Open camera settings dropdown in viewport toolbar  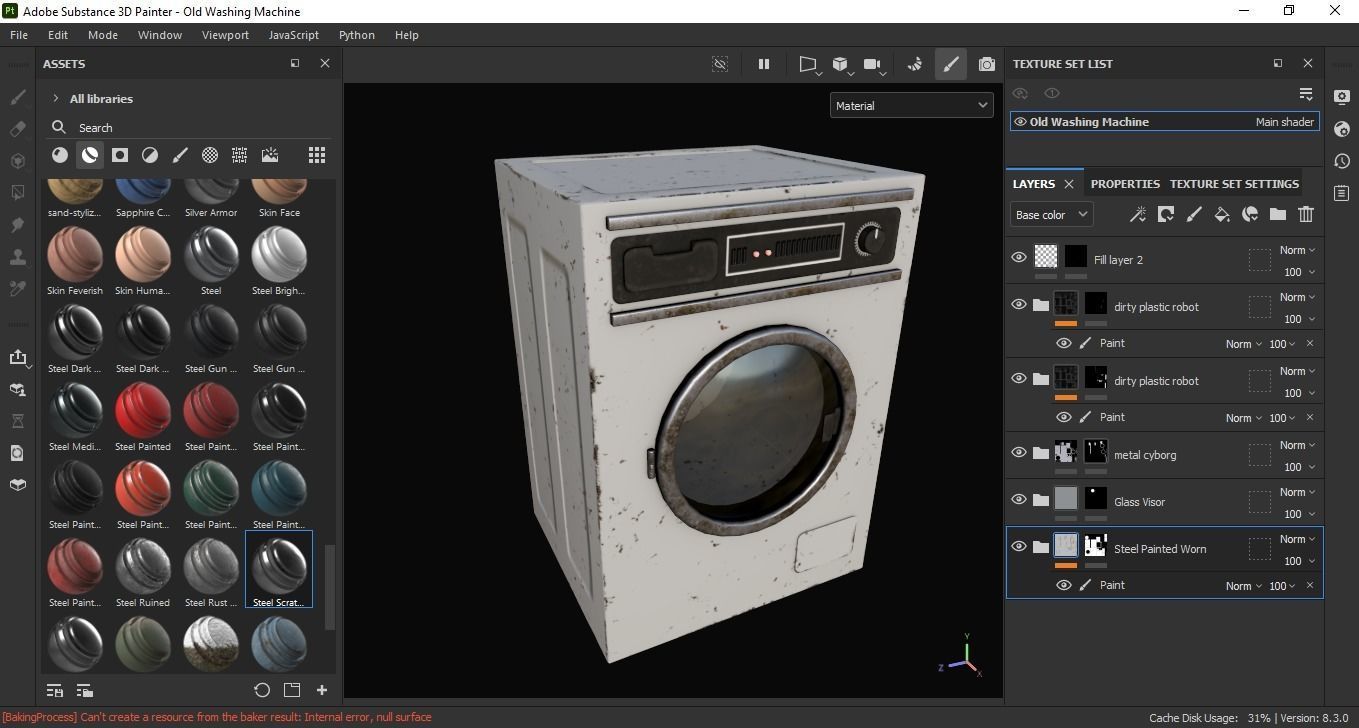875,65
